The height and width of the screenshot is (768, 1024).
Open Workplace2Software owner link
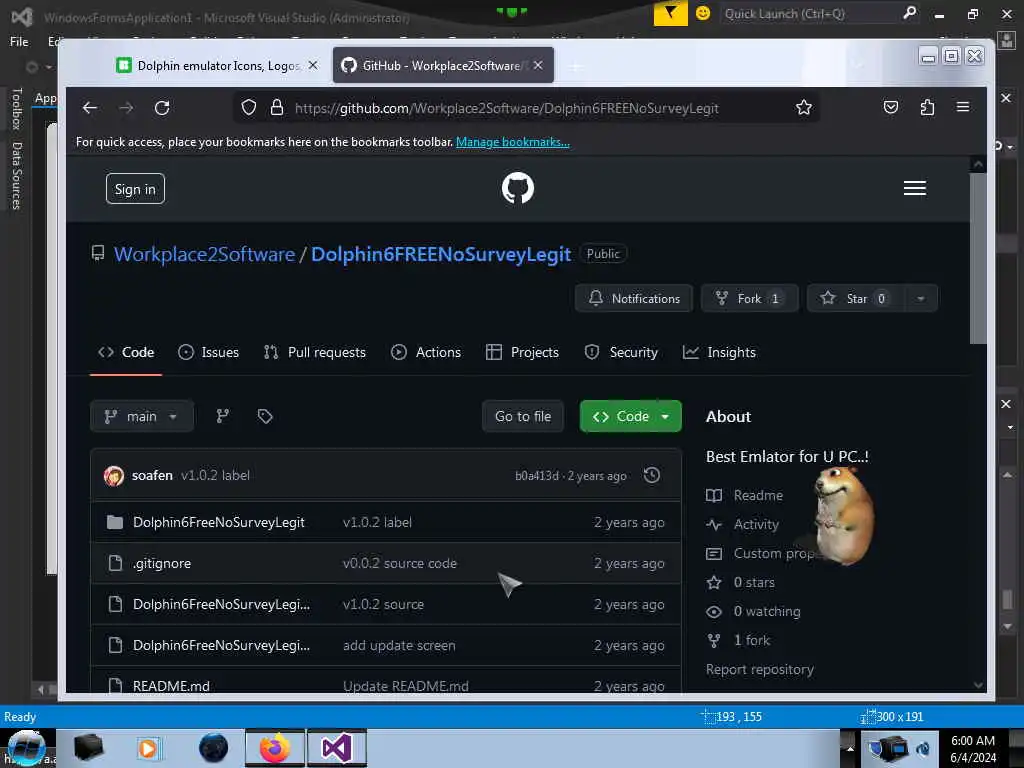(204, 254)
